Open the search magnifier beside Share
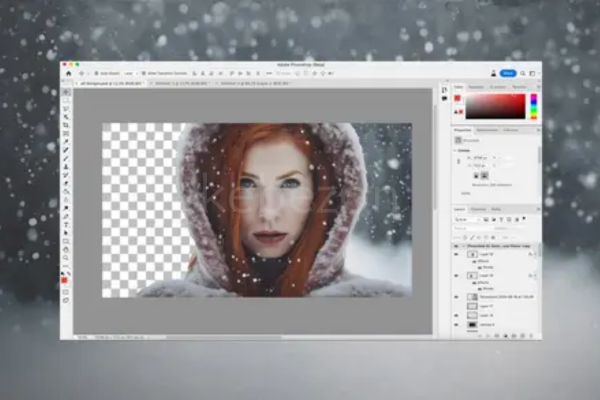Screen dimensions: 600x400 pos(523,73)
